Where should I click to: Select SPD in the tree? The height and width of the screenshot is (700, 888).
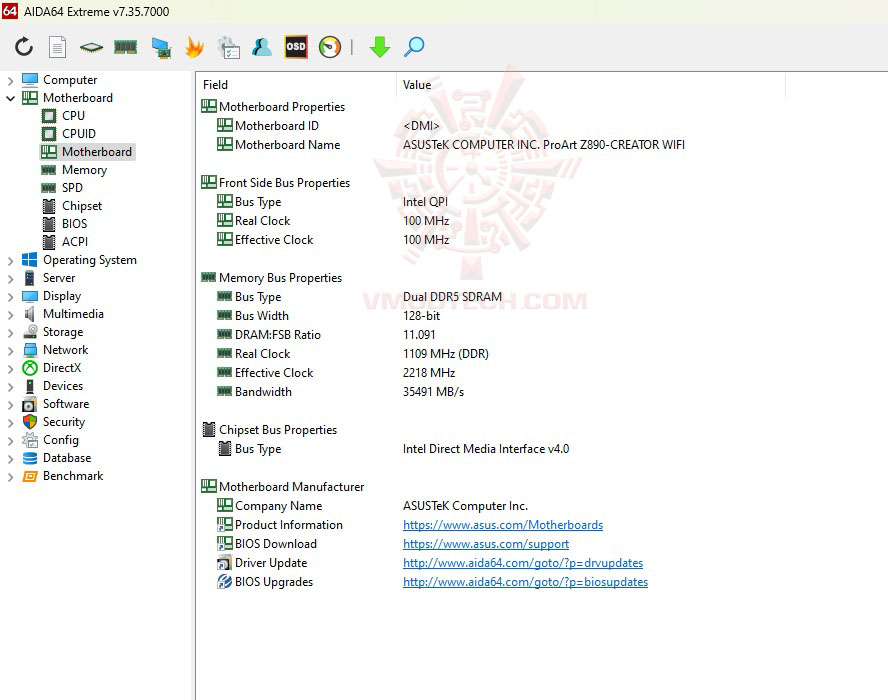(x=72, y=187)
